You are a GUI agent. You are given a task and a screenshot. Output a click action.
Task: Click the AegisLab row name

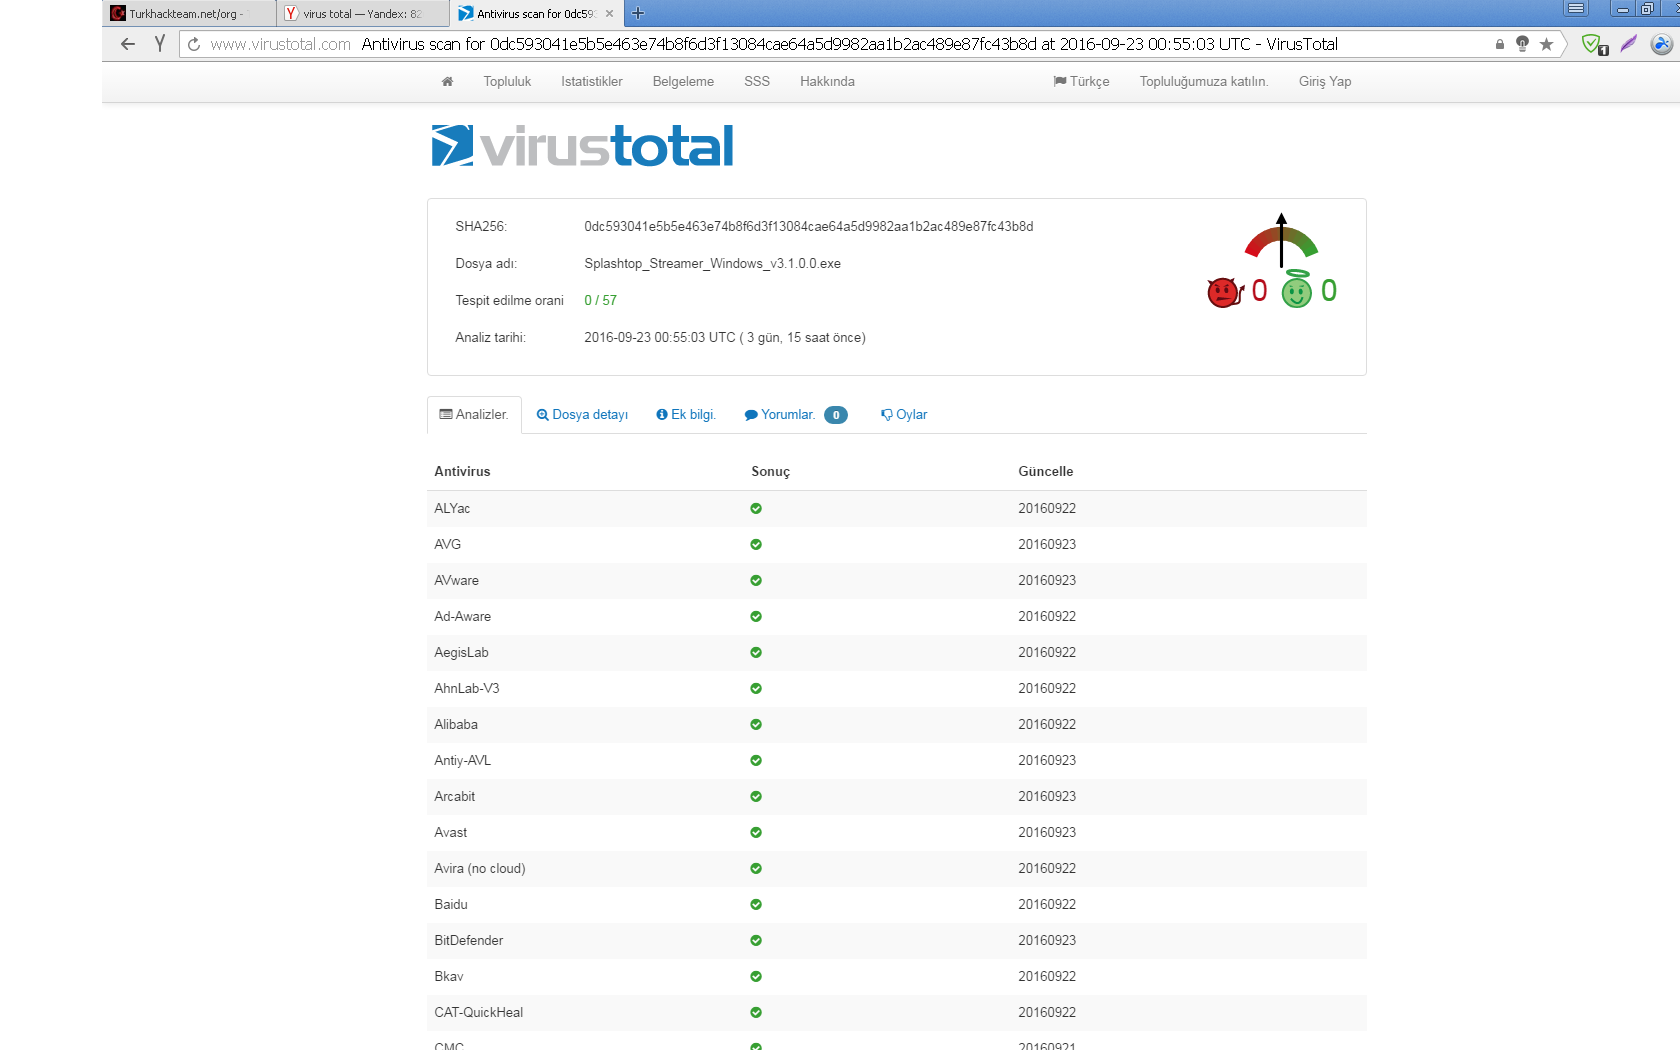click(461, 653)
